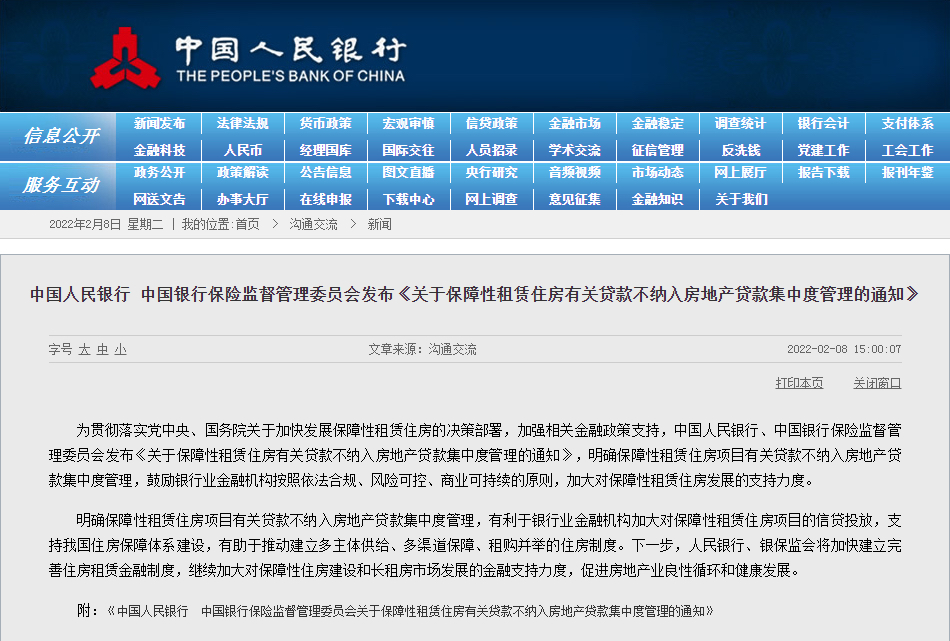Go to 图文直播 page
Viewport: 950px width, 641px height.
coord(408,173)
